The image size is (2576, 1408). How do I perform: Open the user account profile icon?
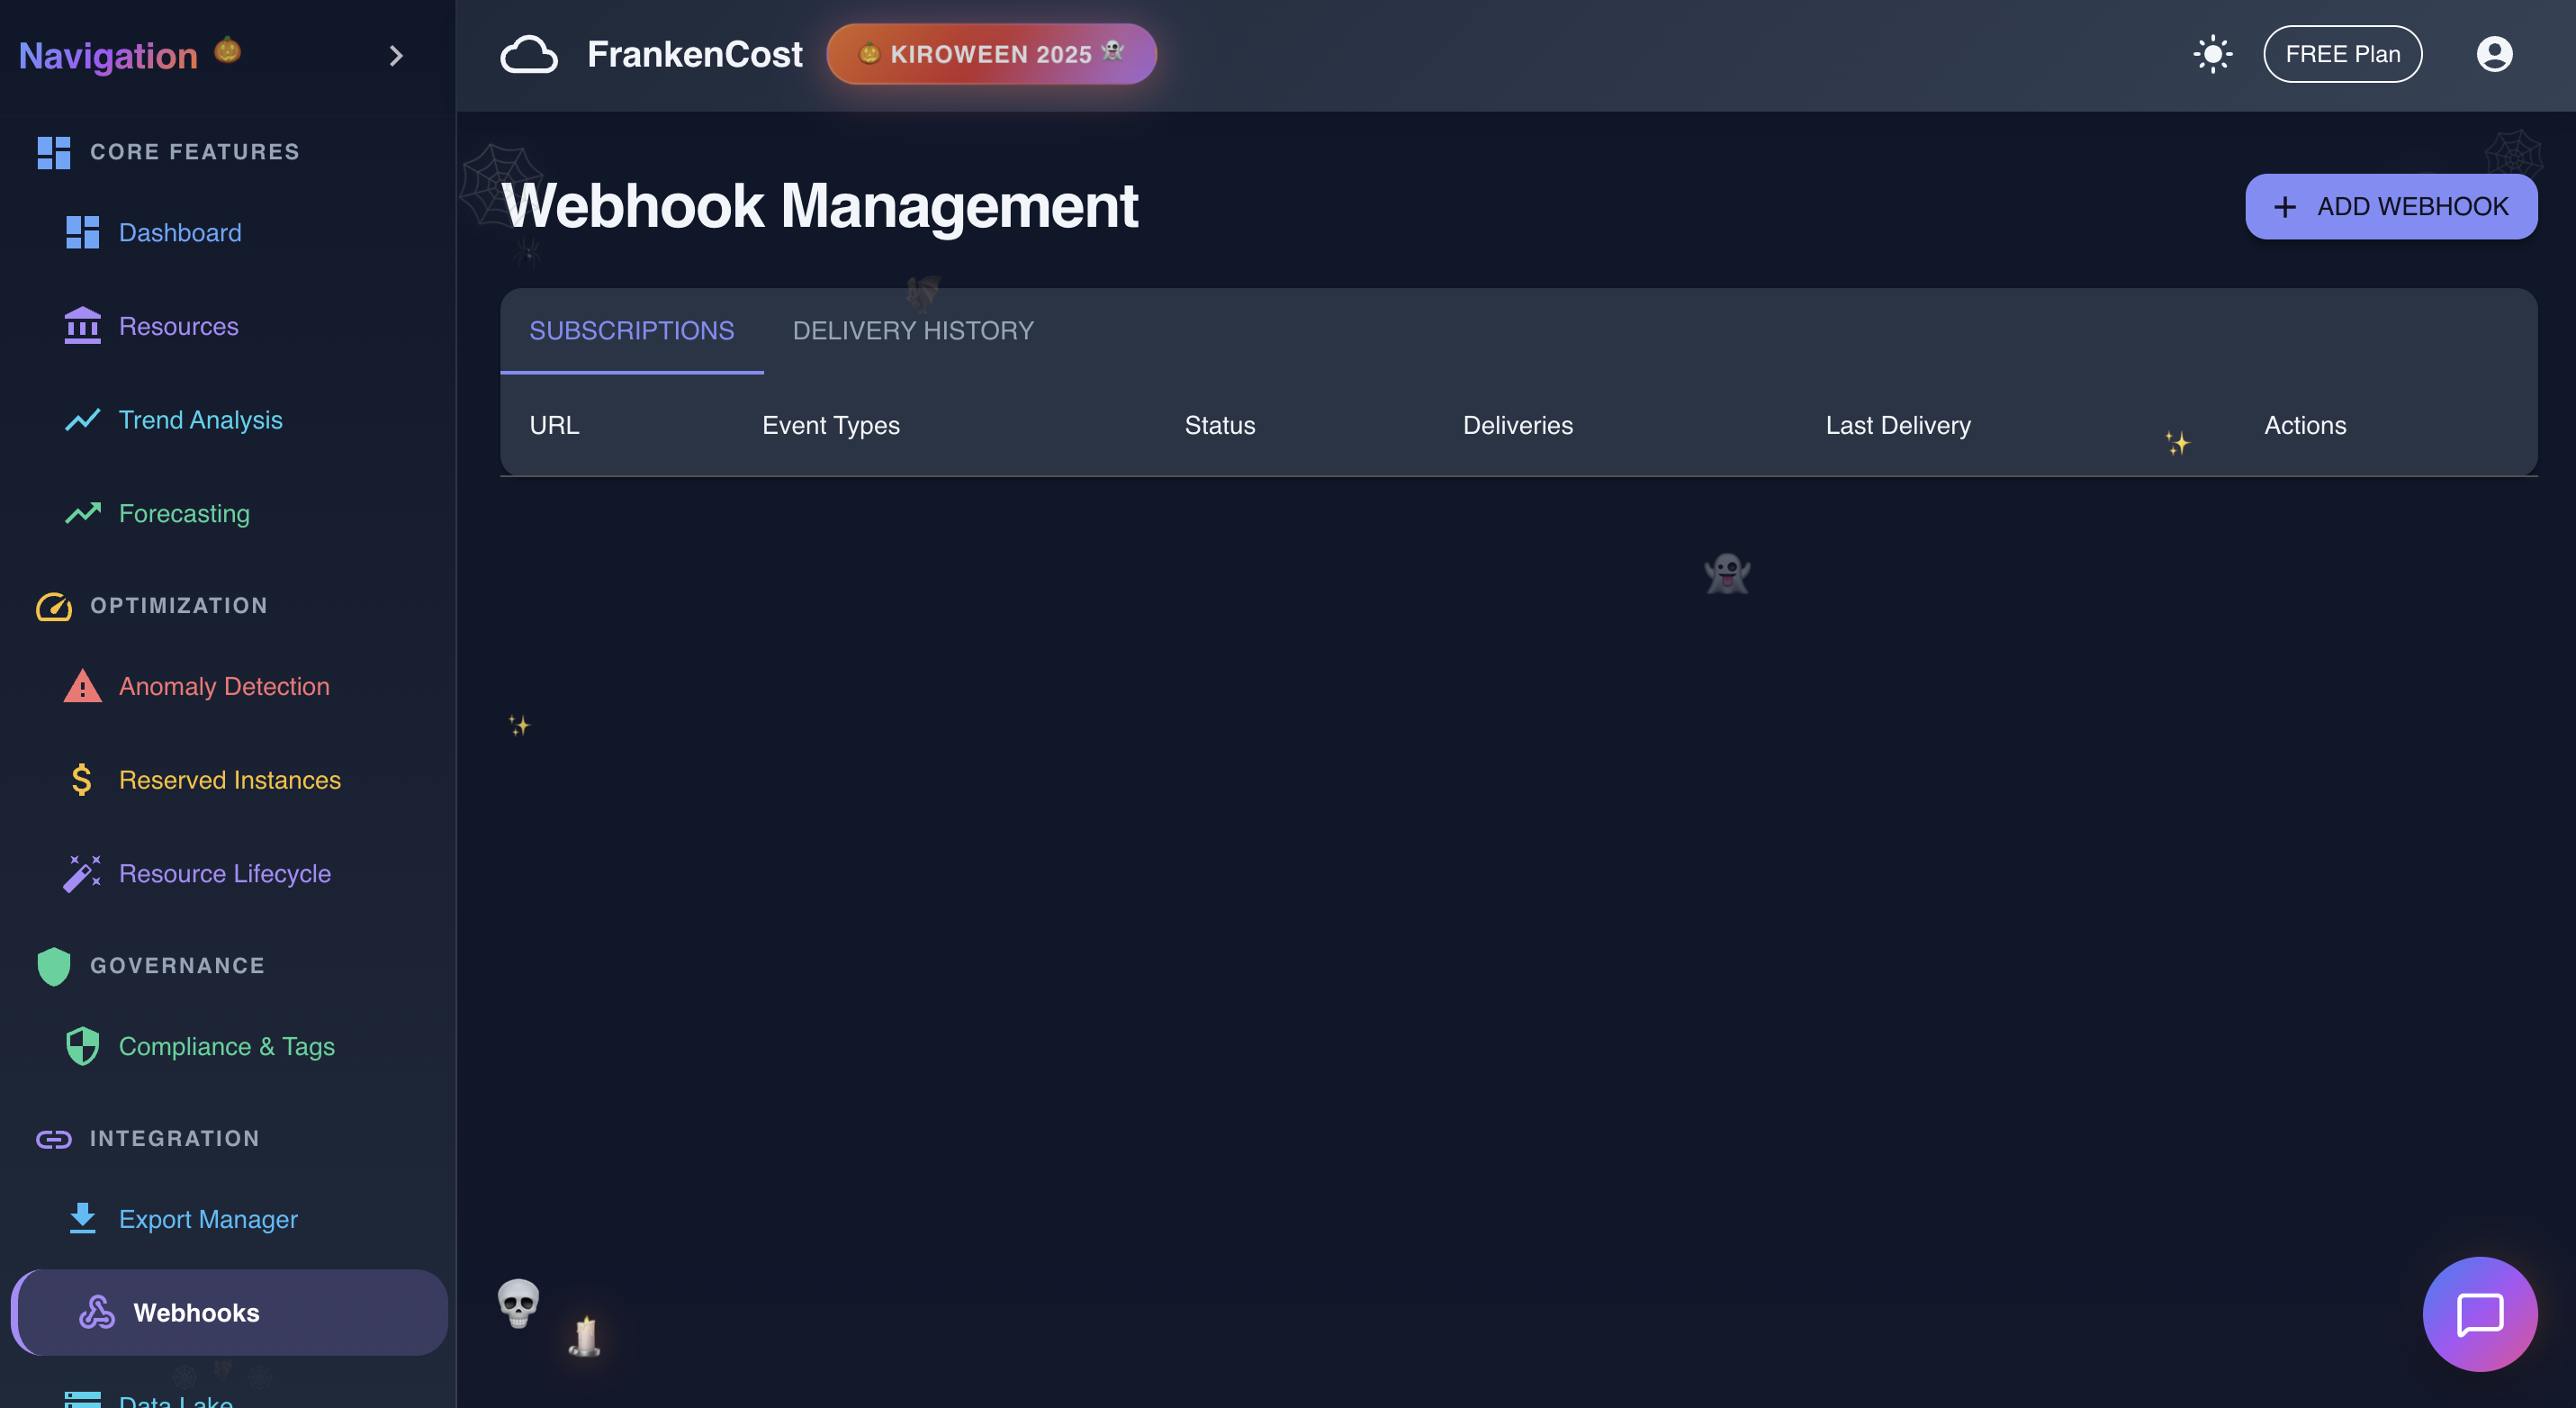click(2494, 54)
